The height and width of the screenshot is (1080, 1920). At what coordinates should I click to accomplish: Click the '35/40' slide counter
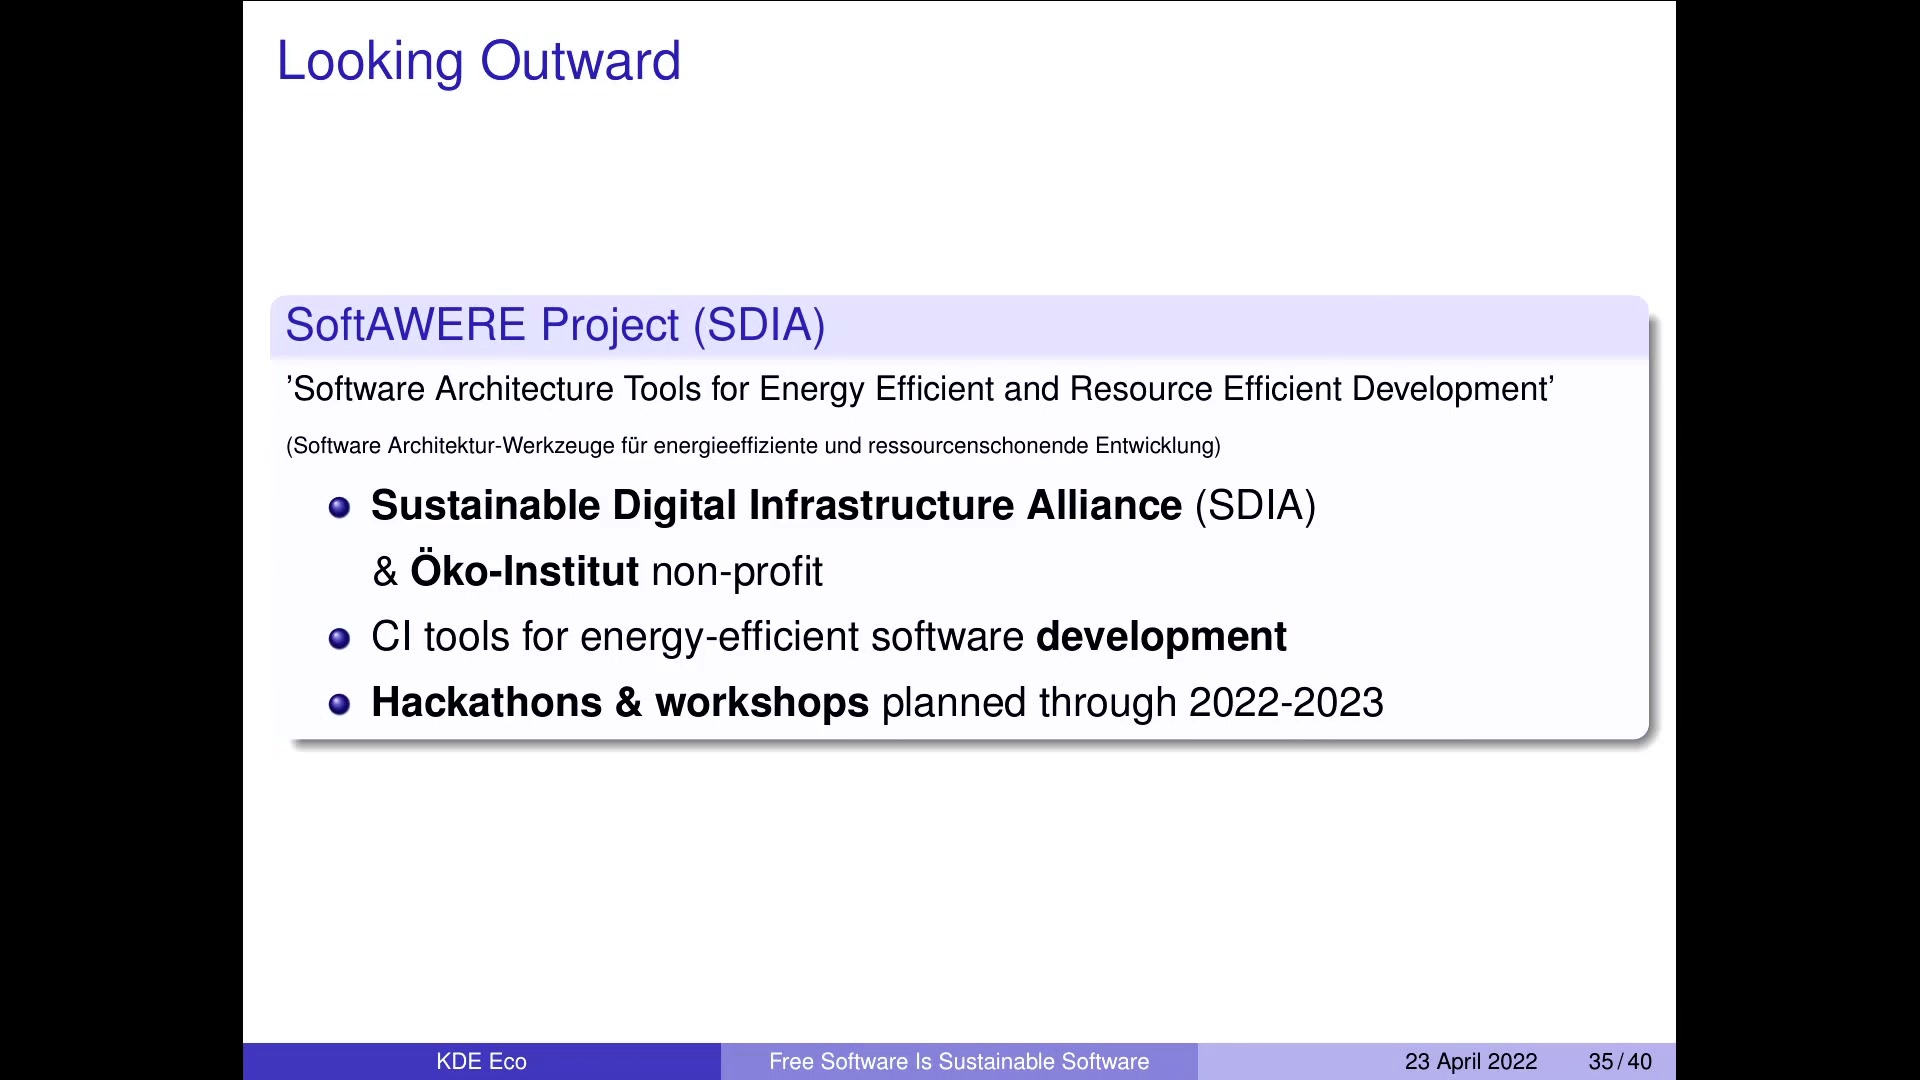(x=1620, y=1062)
